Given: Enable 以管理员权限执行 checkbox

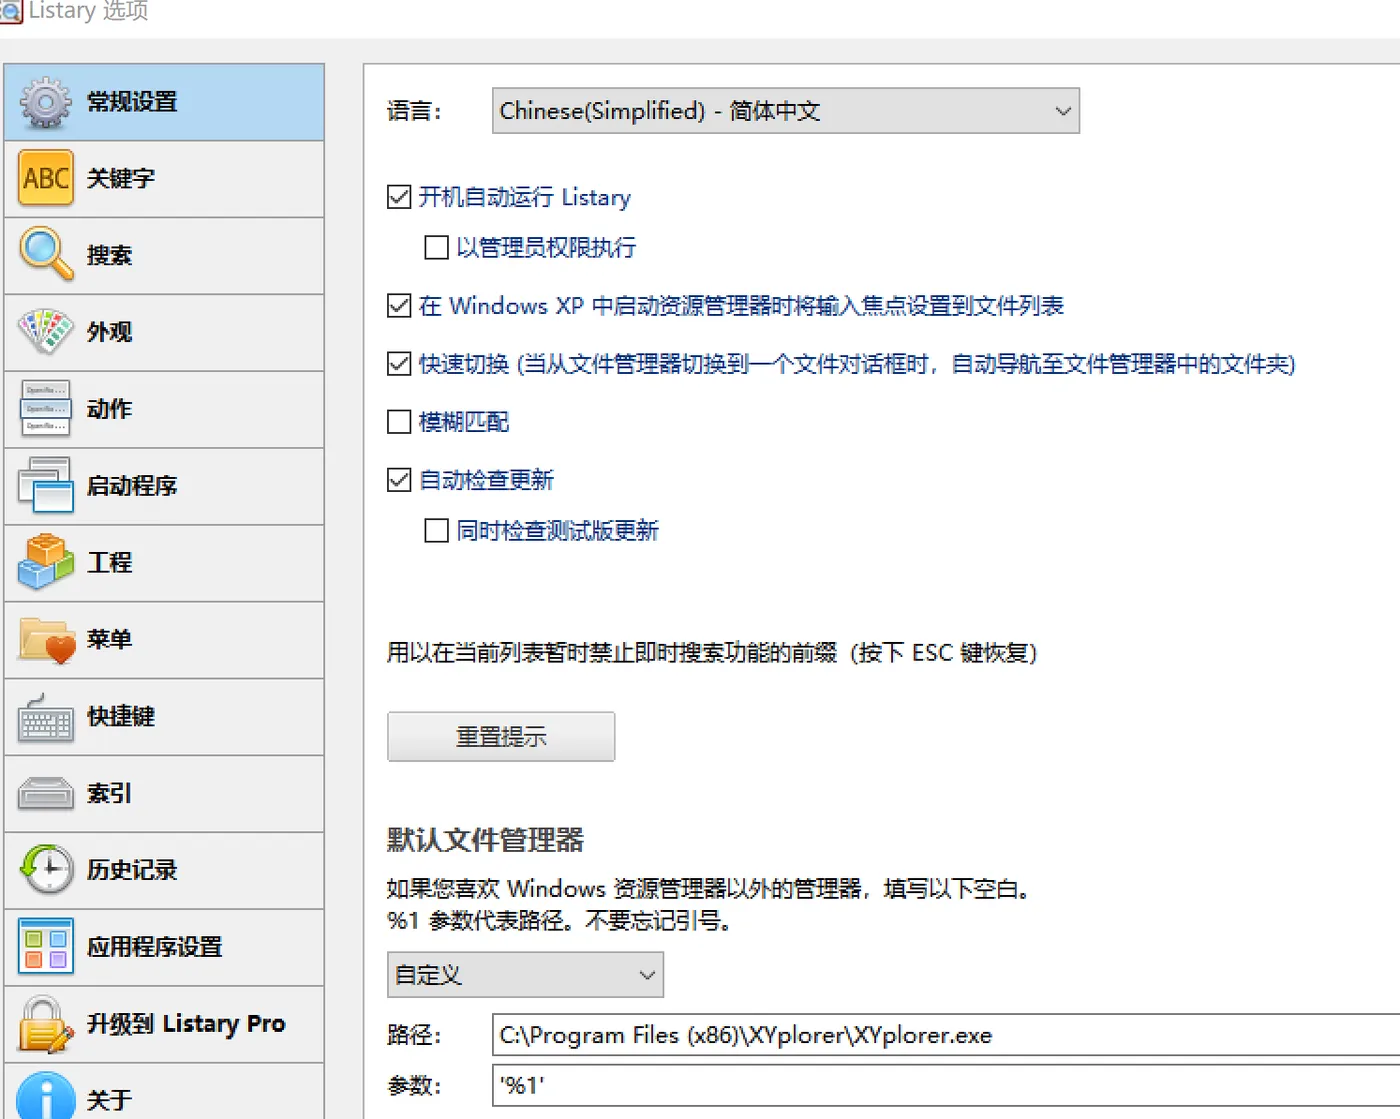Looking at the screenshot, I should 437,247.
